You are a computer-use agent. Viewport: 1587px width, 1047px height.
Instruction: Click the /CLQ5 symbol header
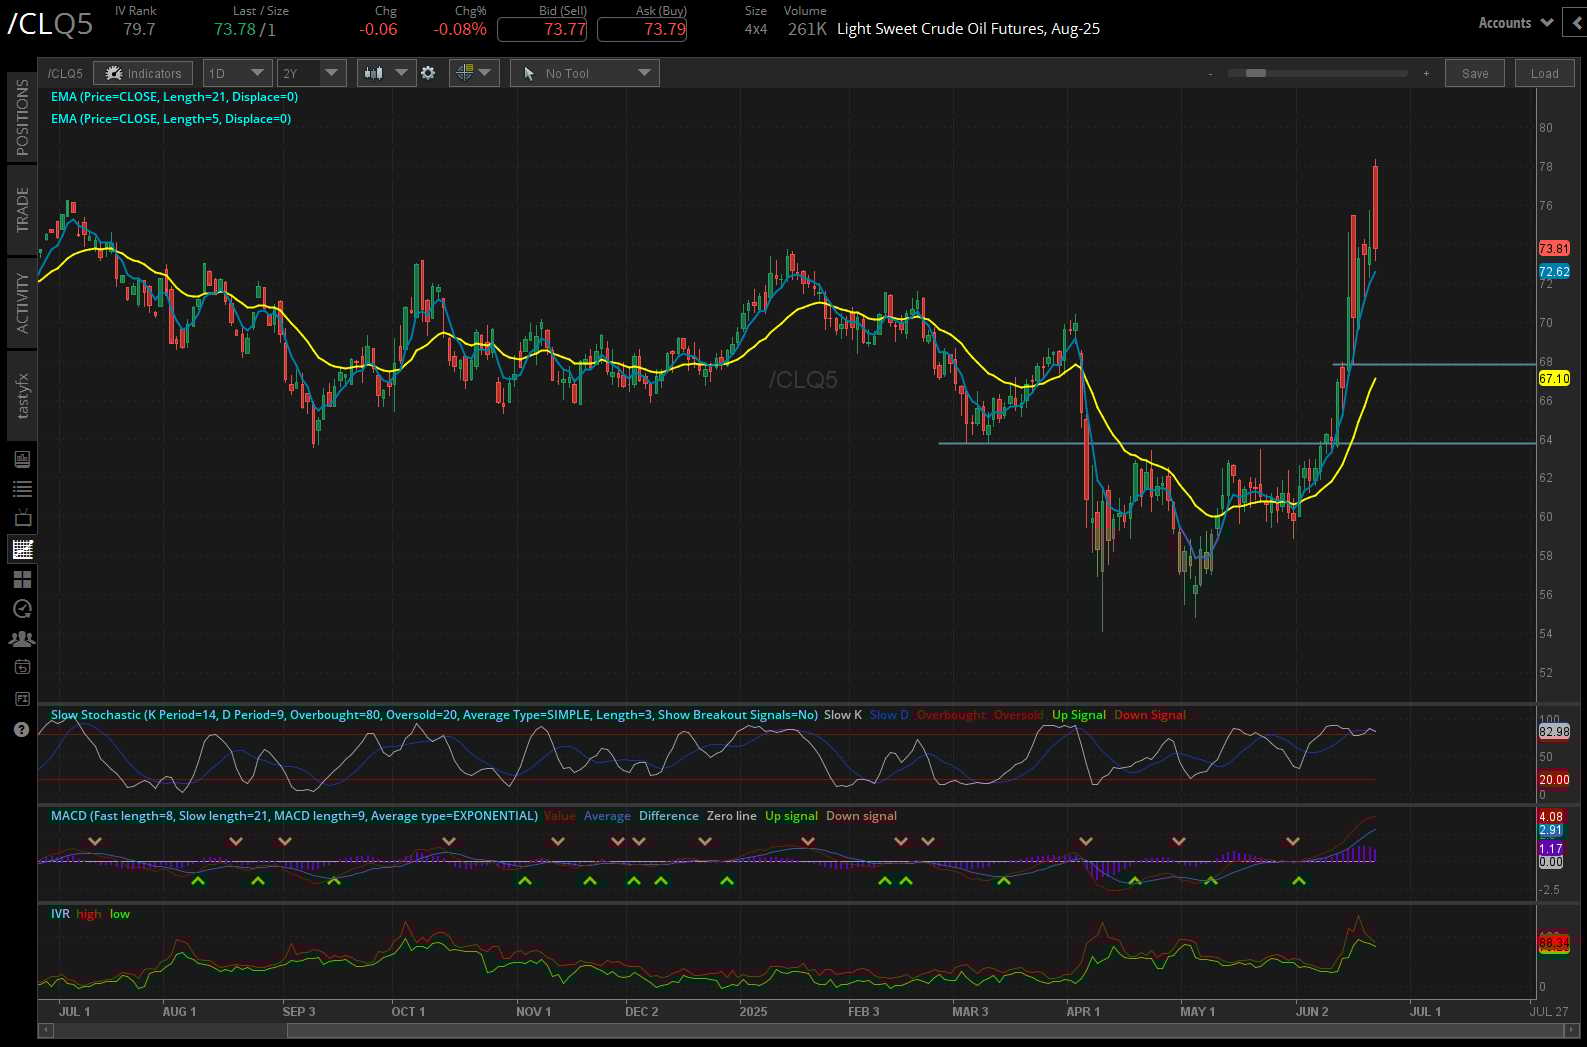click(x=49, y=24)
